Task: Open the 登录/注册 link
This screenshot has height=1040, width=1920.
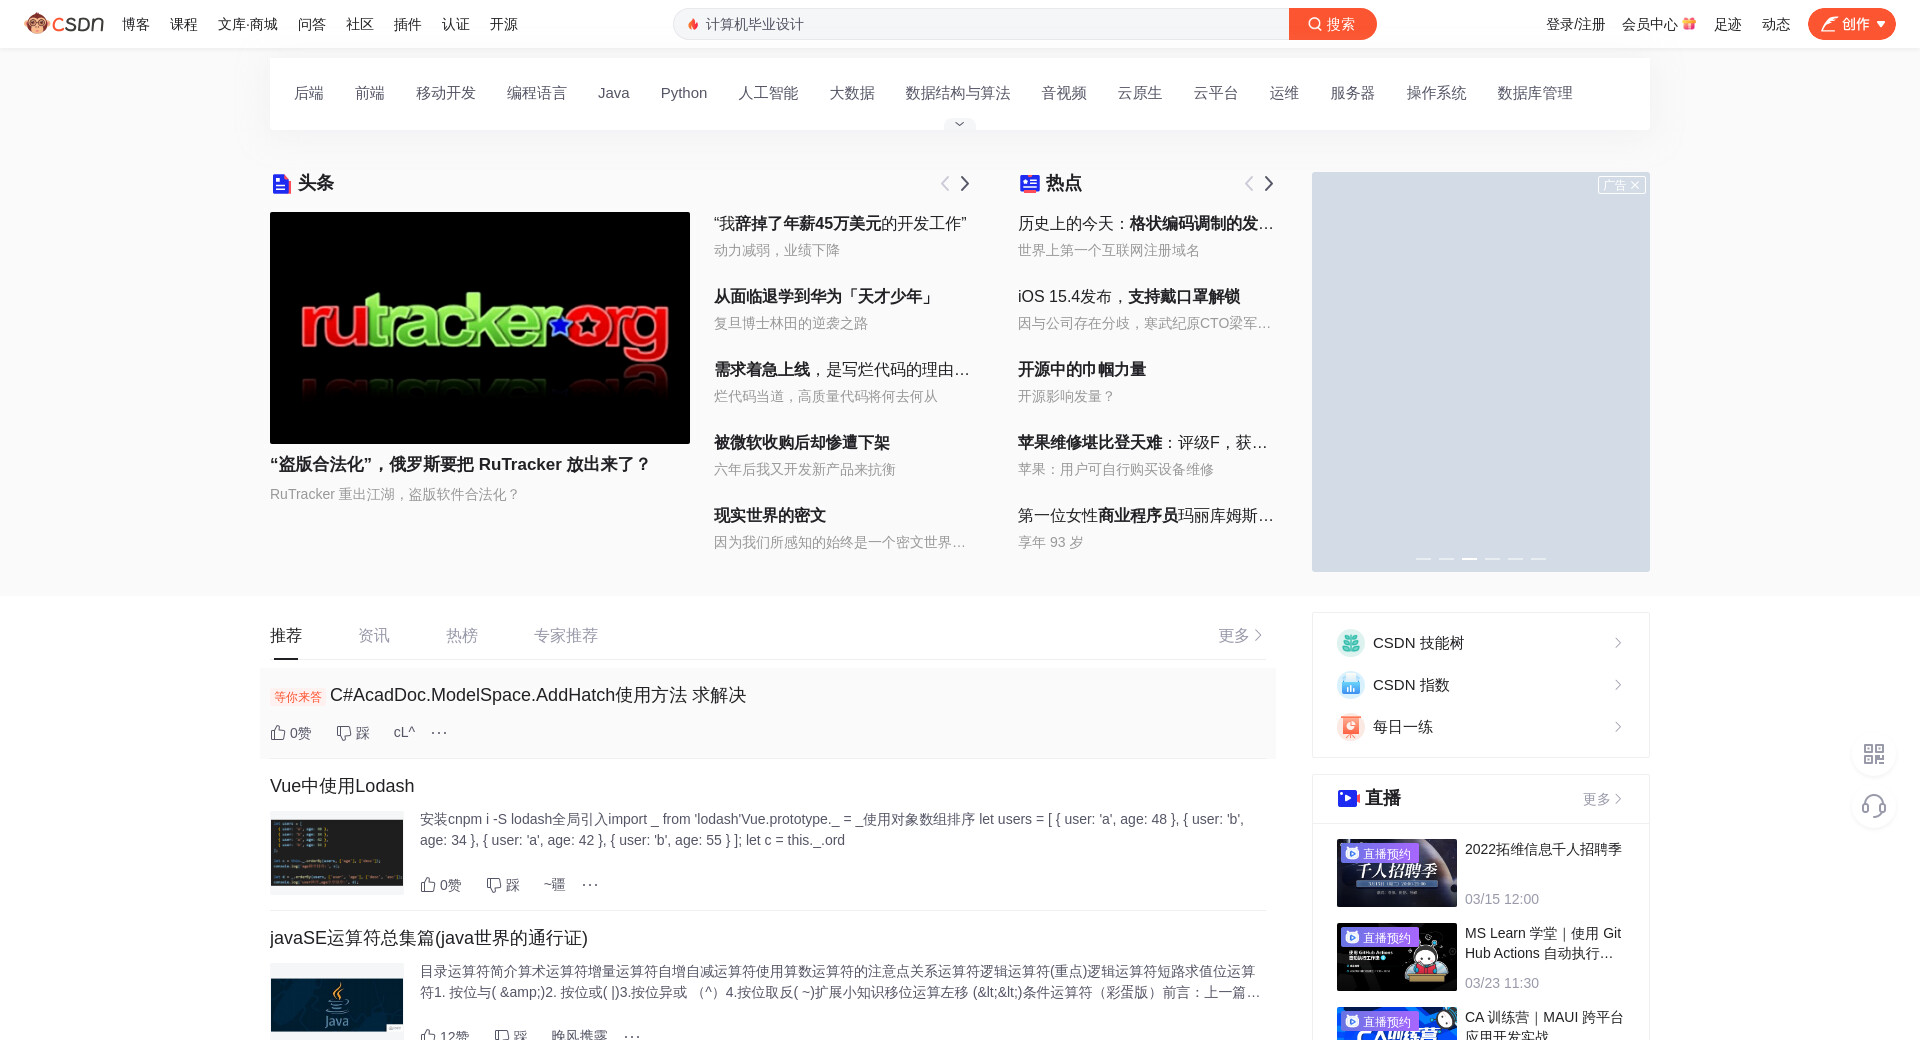Action: [1575, 24]
